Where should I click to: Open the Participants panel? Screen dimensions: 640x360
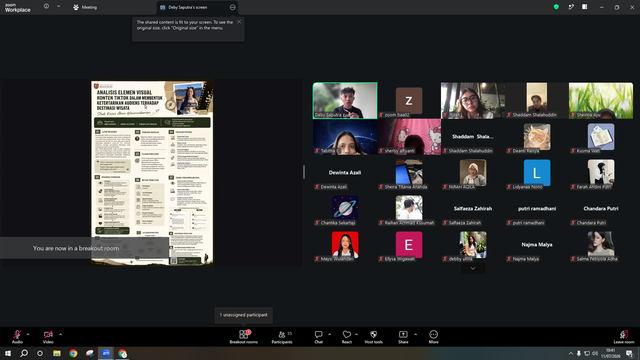click(x=282, y=337)
